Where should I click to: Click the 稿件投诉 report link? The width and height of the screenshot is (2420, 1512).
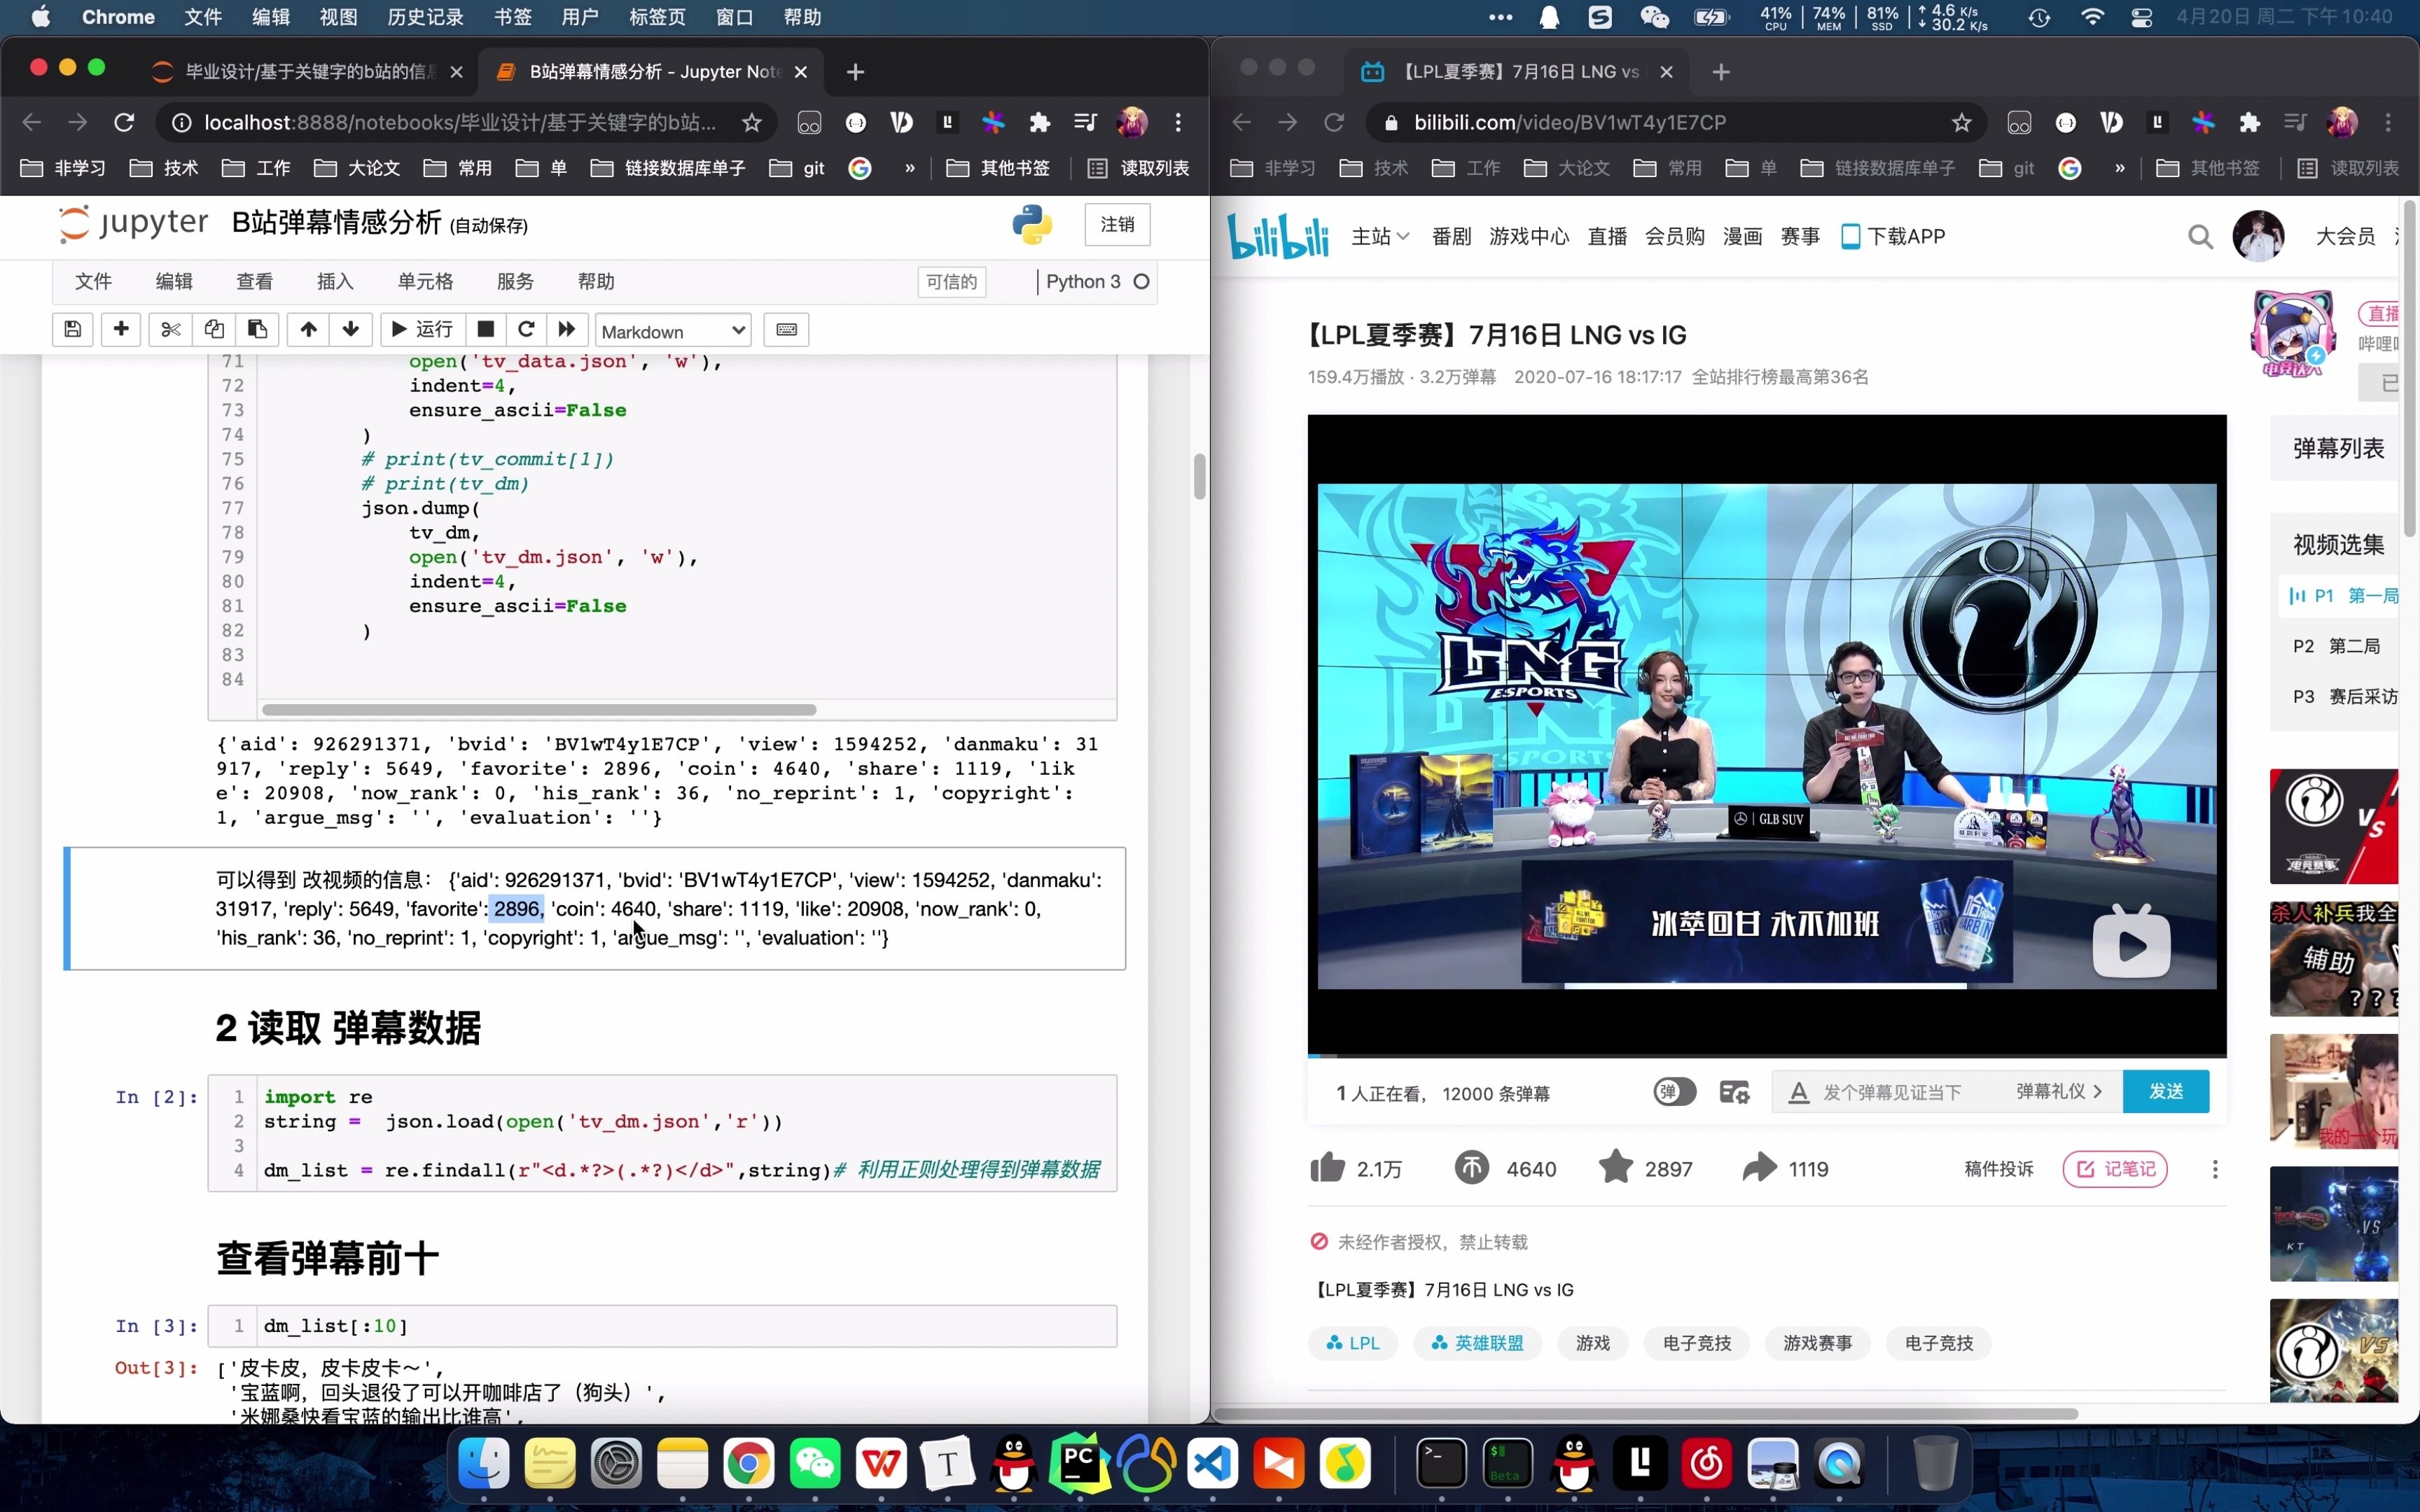click(1998, 1169)
